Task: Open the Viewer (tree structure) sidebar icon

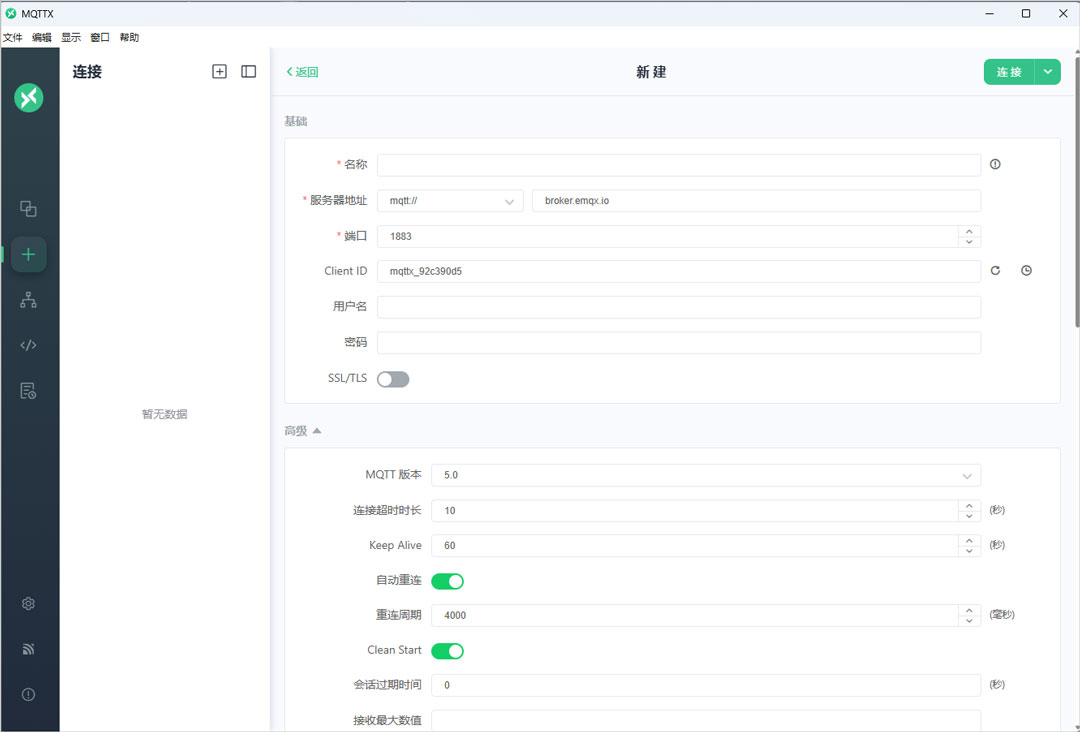Action: coord(28,300)
